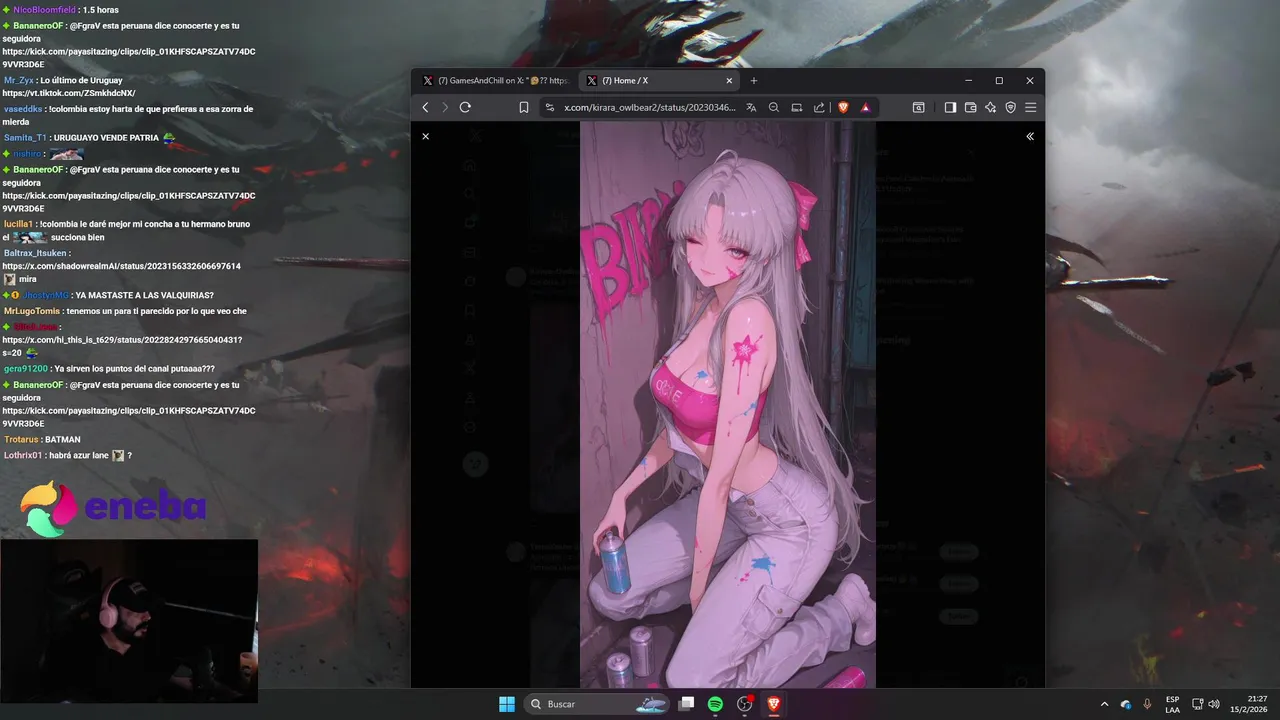The width and height of the screenshot is (1280, 720).
Task: Go back to the previous page in Brave
Action: [x=425, y=107]
